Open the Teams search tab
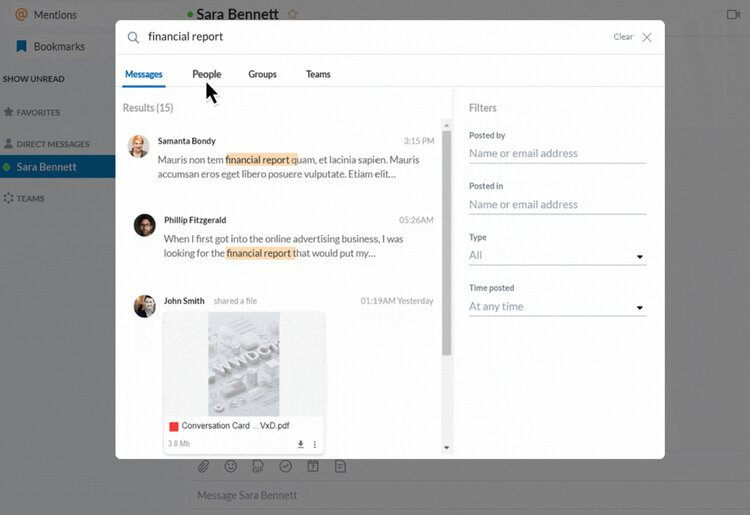 click(x=318, y=74)
